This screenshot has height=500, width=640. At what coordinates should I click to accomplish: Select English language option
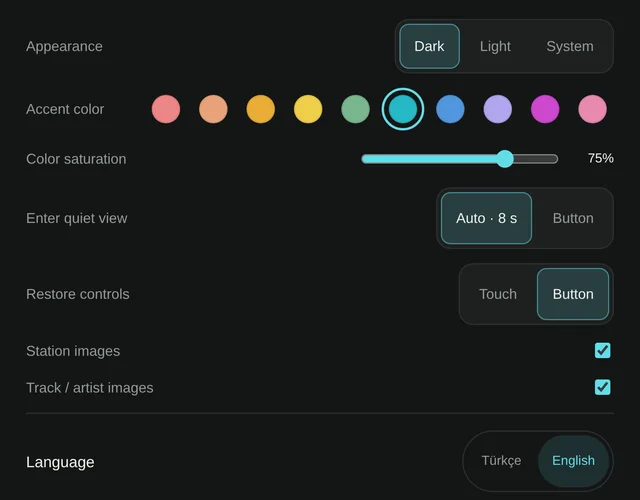pyautogui.click(x=573, y=460)
